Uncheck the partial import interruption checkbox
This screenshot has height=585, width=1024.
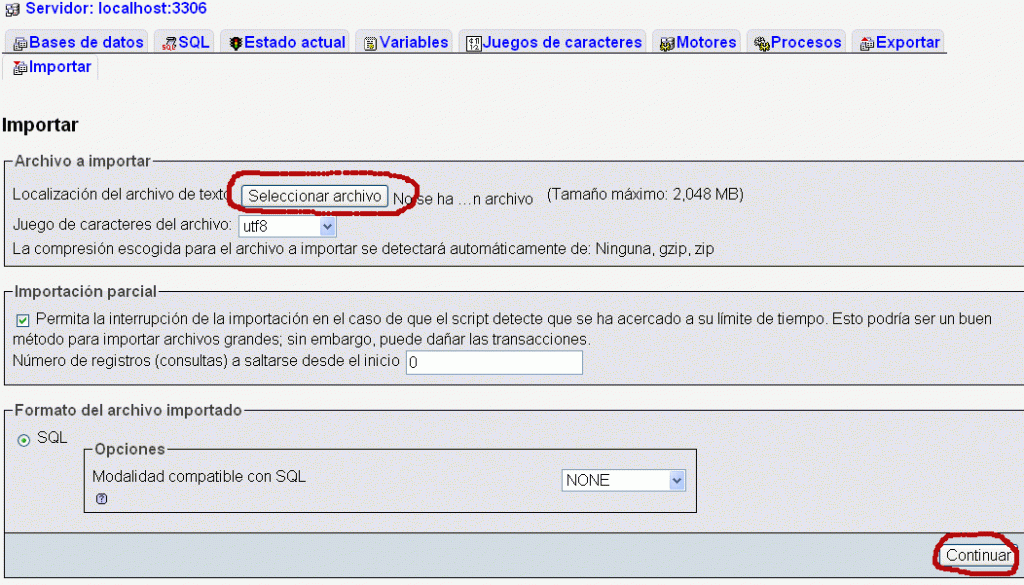(22, 319)
